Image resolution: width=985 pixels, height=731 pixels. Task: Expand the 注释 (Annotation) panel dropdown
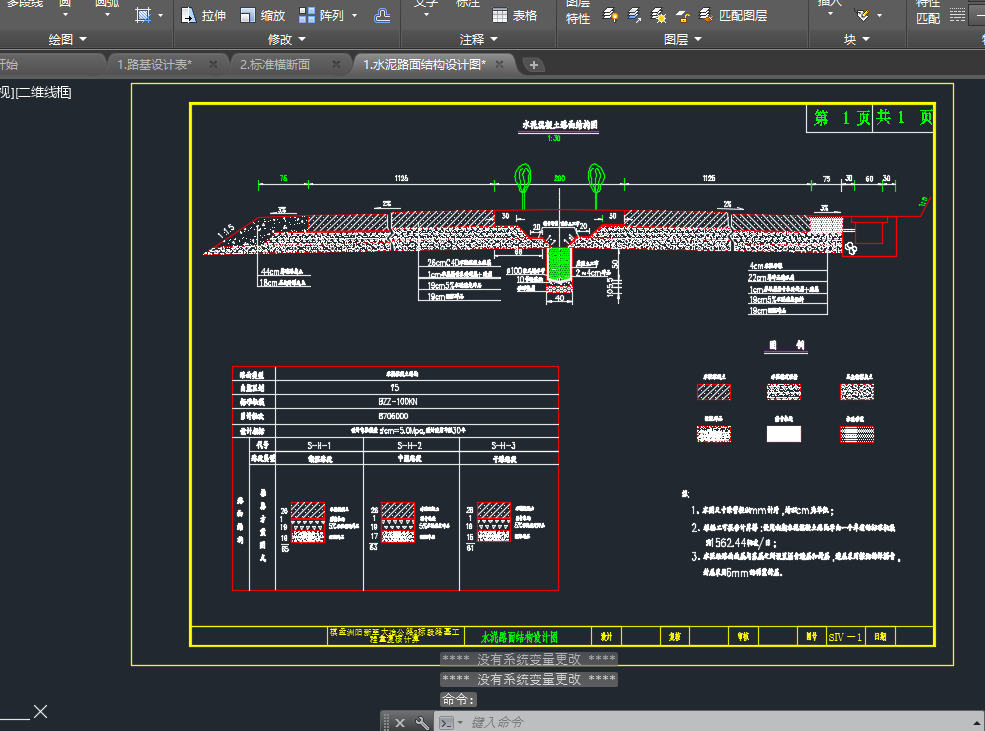[x=479, y=40]
